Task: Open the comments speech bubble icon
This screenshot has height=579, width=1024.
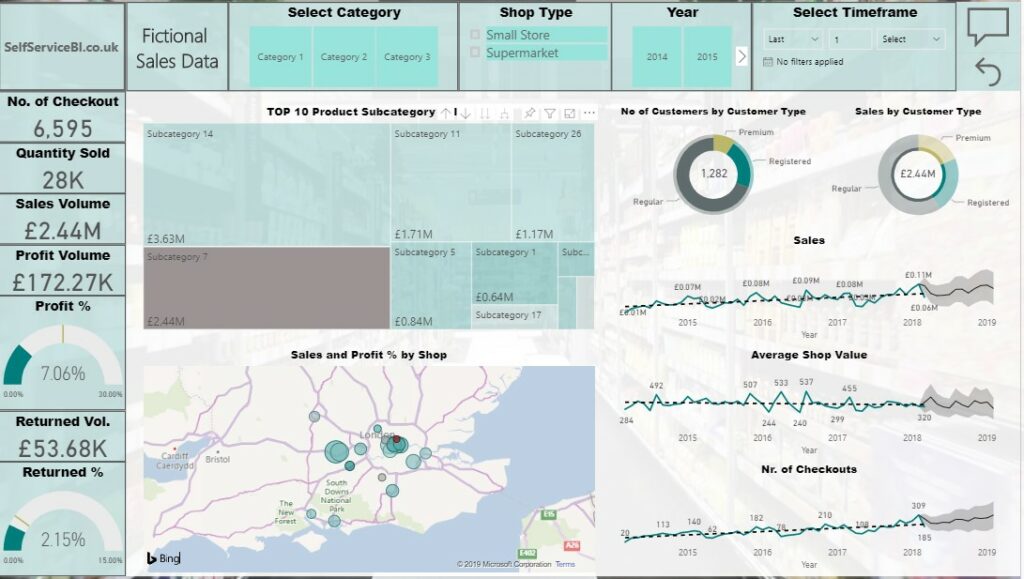Action: [x=987, y=28]
